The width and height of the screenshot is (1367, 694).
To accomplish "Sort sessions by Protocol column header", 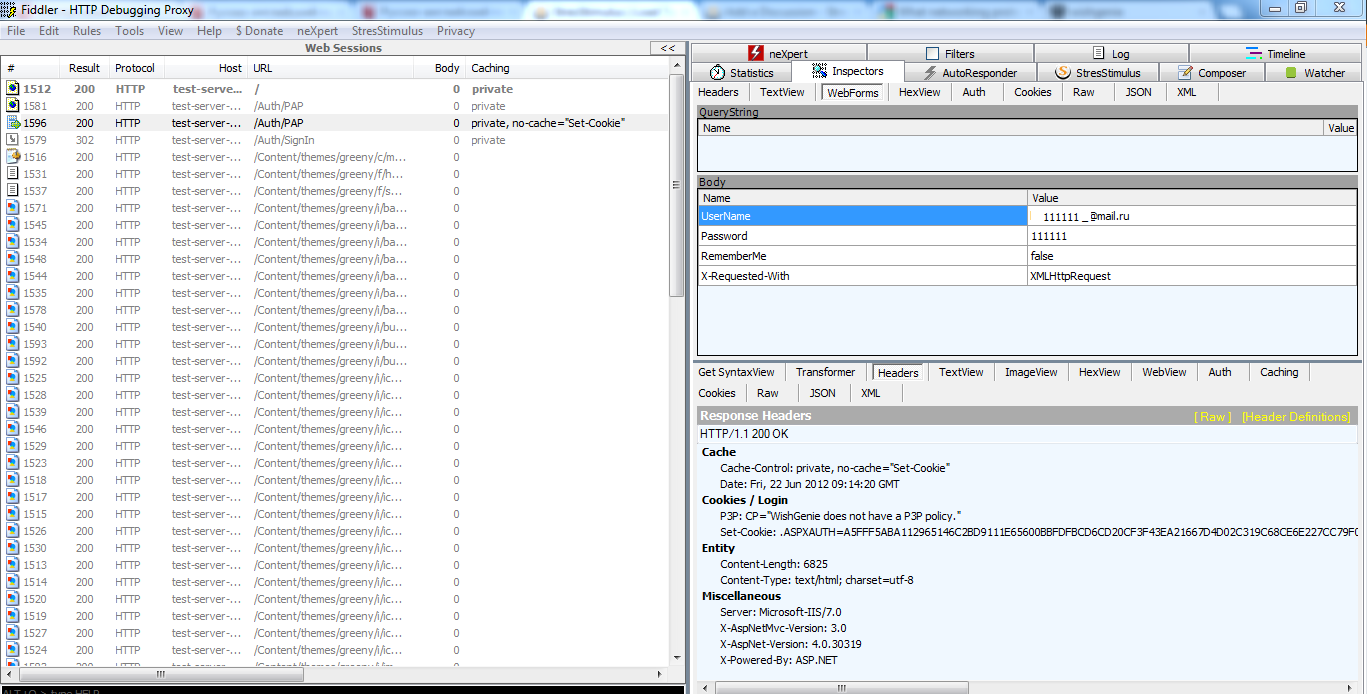I will point(135,68).
